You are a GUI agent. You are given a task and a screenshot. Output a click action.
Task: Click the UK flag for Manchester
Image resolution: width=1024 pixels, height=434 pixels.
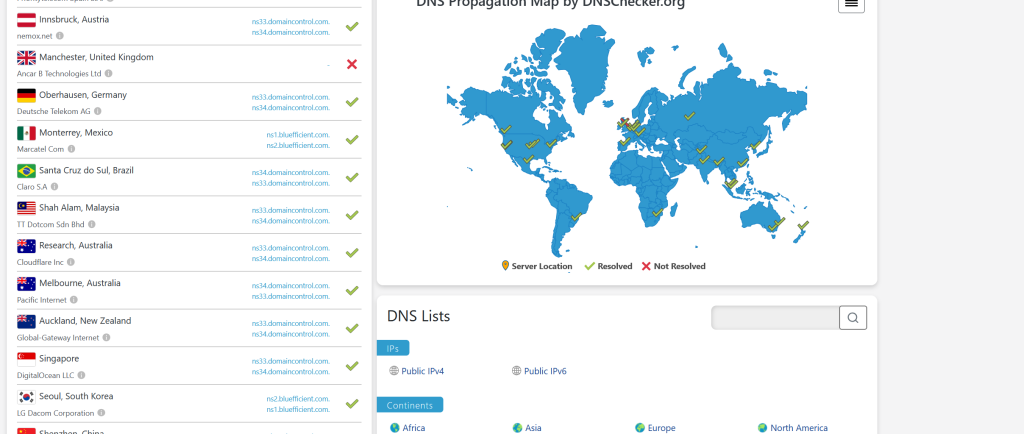click(26, 58)
